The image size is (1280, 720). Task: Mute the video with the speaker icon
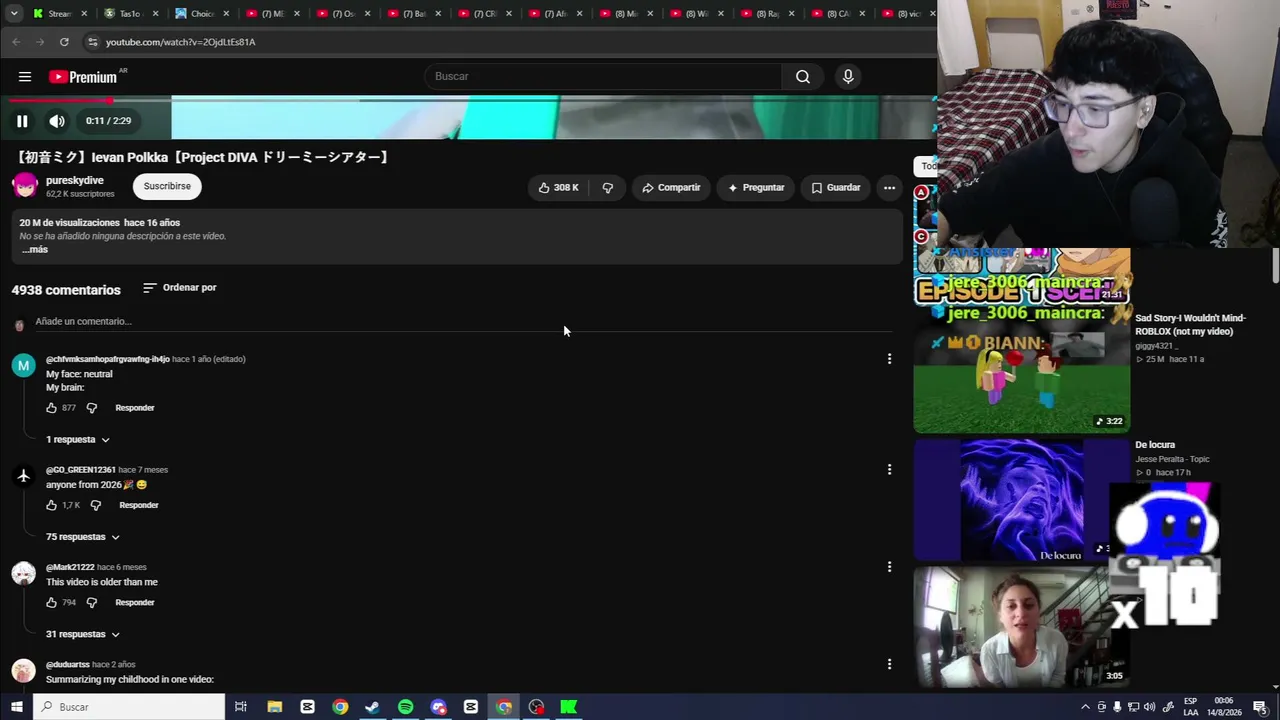57,121
